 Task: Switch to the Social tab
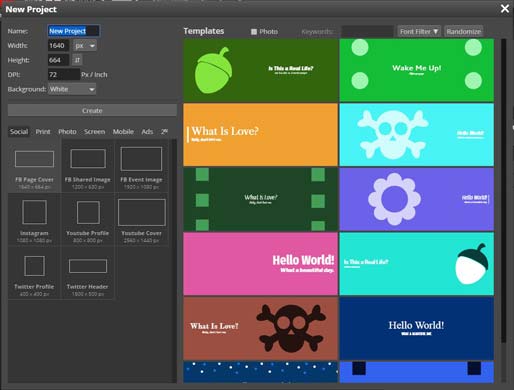tap(19, 132)
